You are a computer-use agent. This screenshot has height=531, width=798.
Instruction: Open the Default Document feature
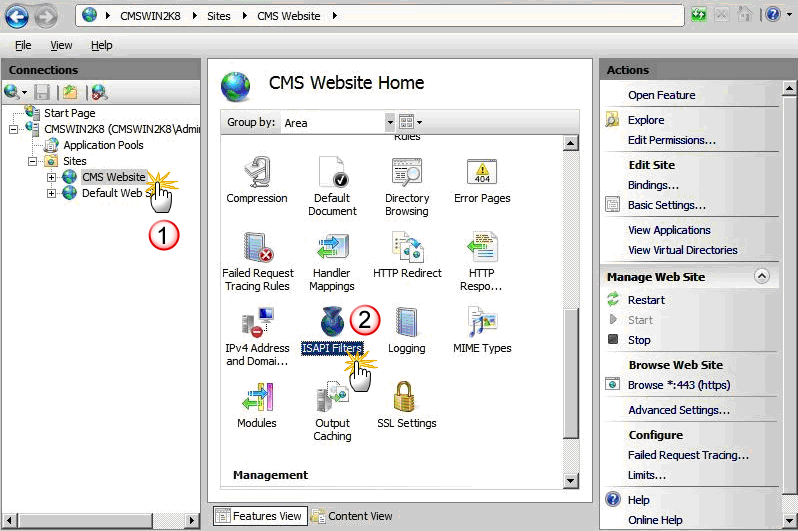(332, 173)
